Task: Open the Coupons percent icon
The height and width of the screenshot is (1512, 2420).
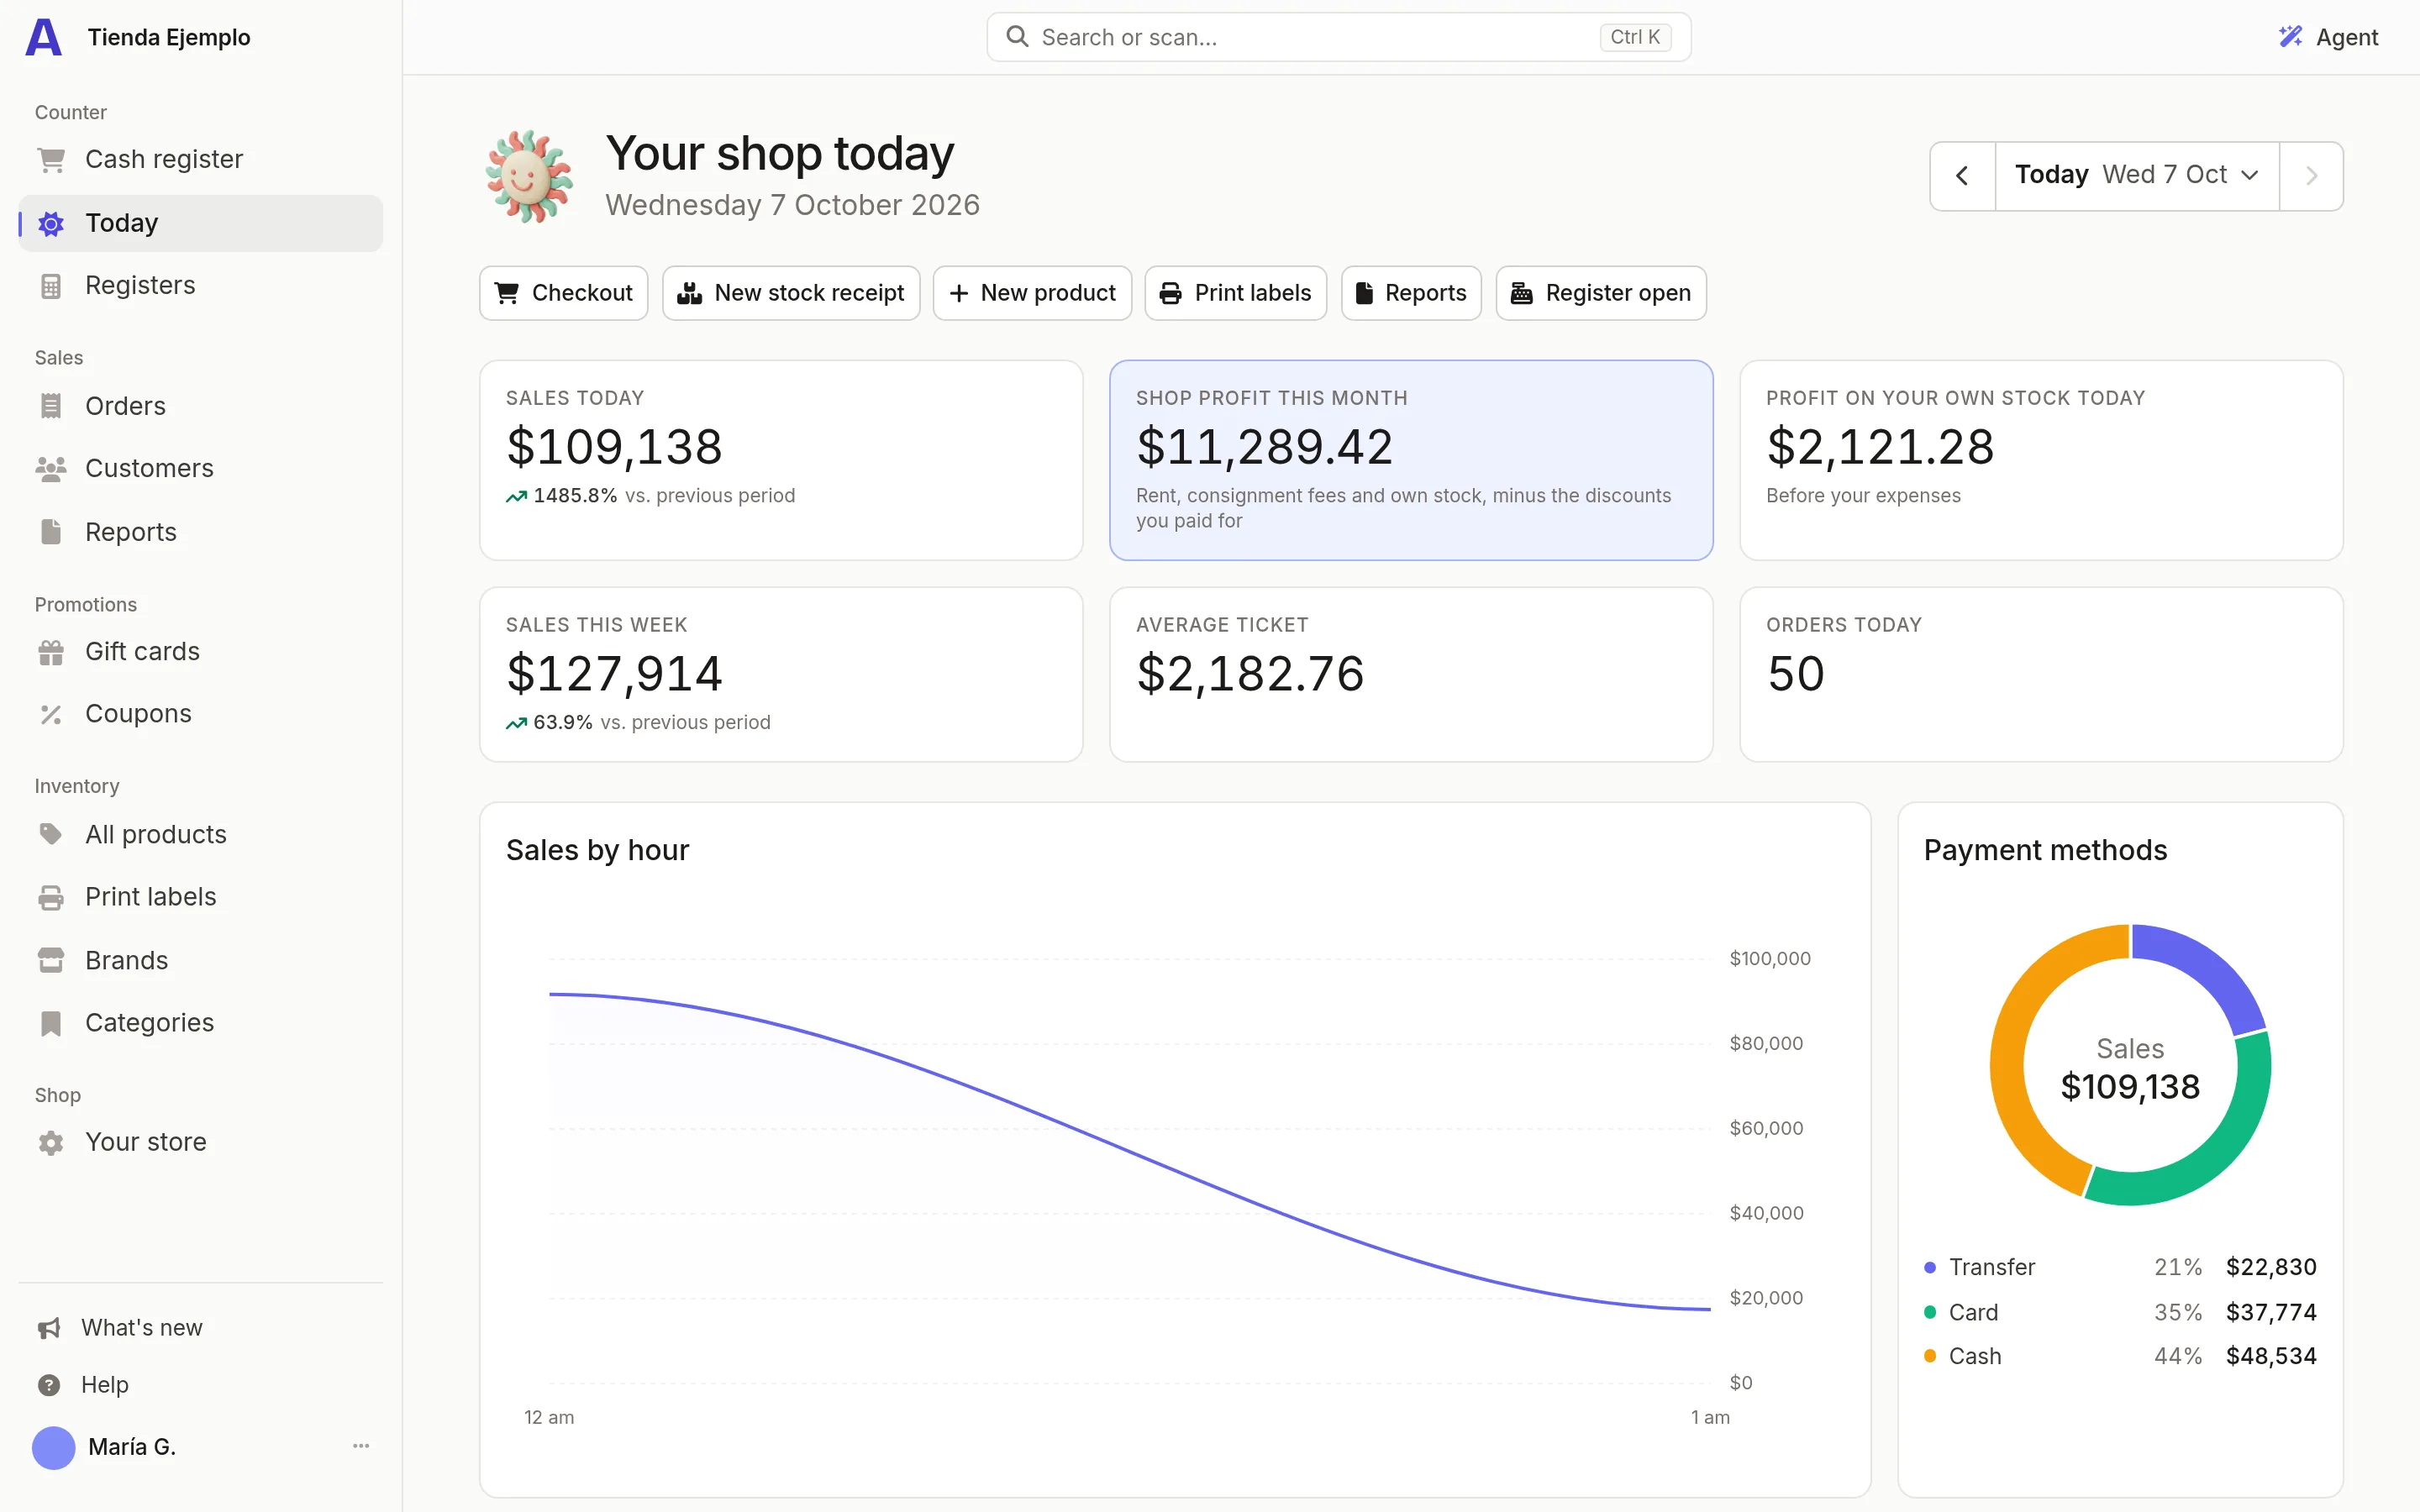Action: [51, 714]
